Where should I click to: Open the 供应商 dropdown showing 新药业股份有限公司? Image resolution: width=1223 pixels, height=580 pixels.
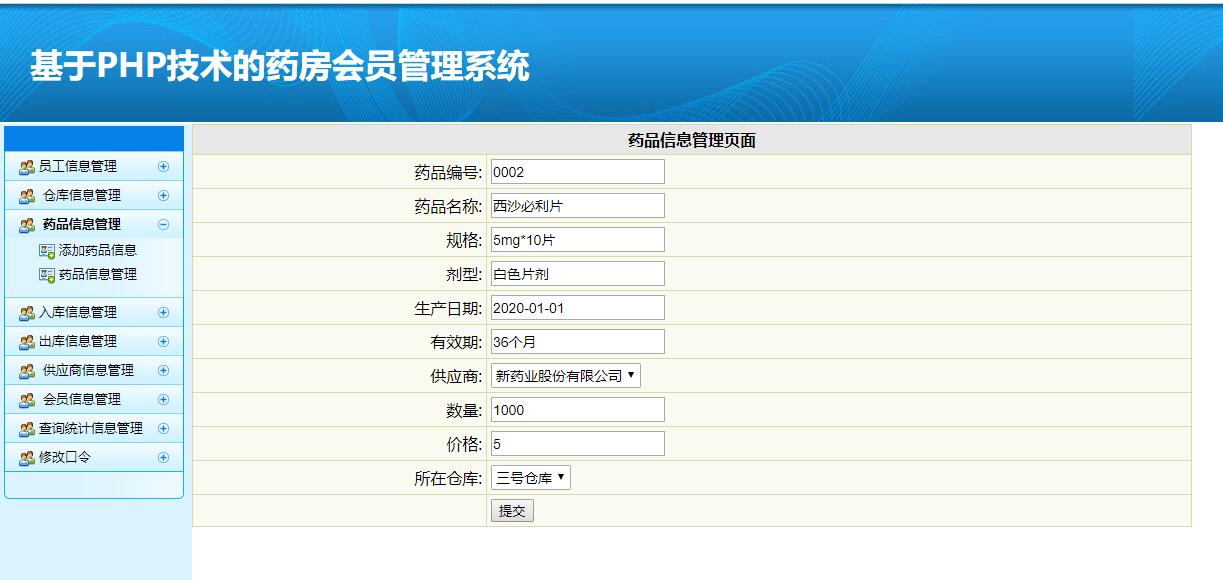point(566,376)
